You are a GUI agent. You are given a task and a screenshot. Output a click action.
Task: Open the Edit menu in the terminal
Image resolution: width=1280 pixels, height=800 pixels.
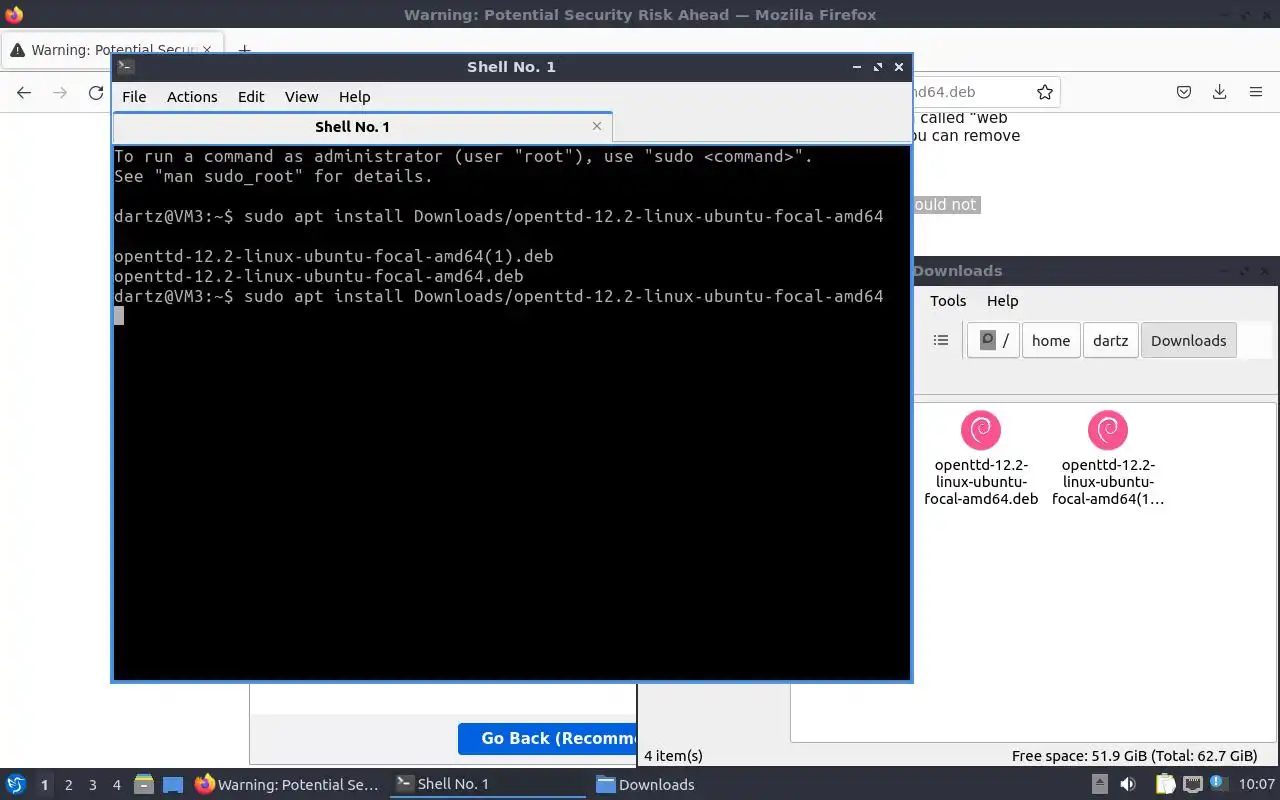tap(251, 97)
